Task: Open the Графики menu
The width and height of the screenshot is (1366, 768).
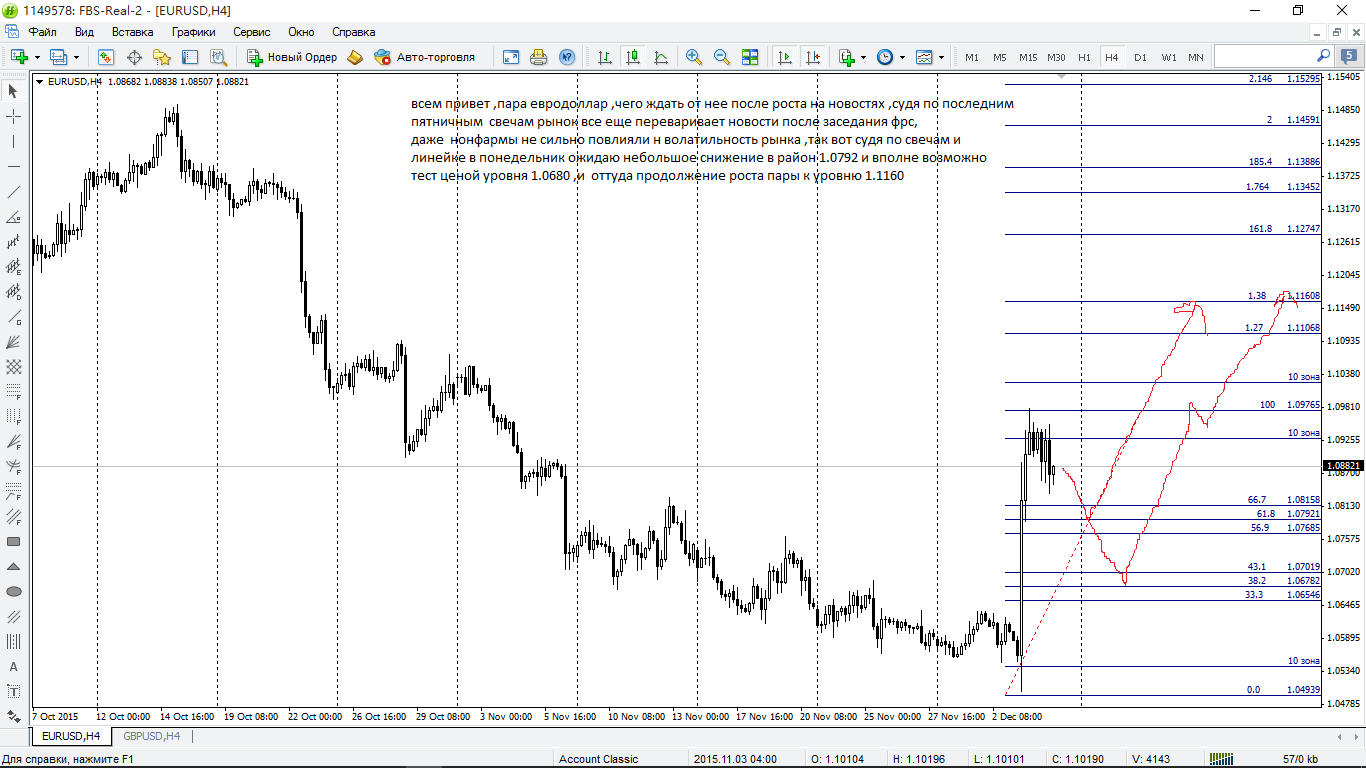Action: (193, 32)
